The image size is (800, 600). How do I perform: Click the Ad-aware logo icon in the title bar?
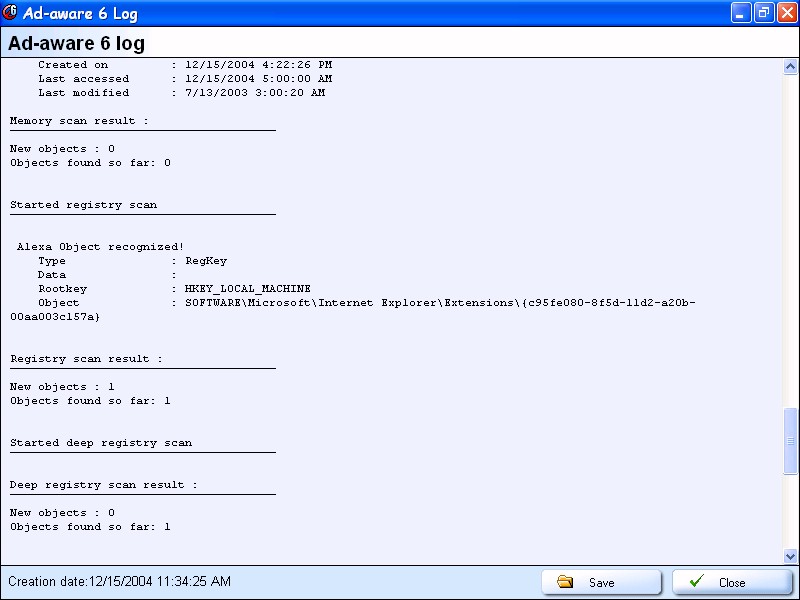[10, 12]
